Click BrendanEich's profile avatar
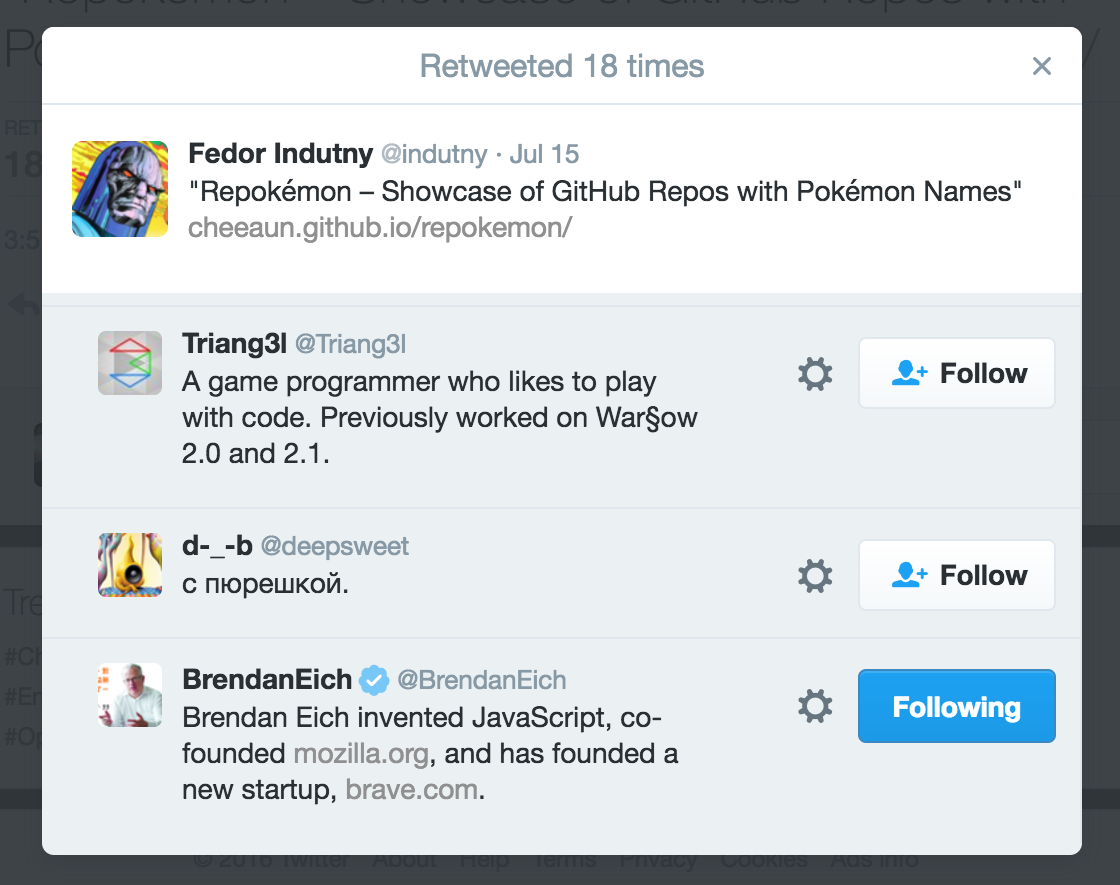The width and height of the screenshot is (1120, 885). [130, 695]
